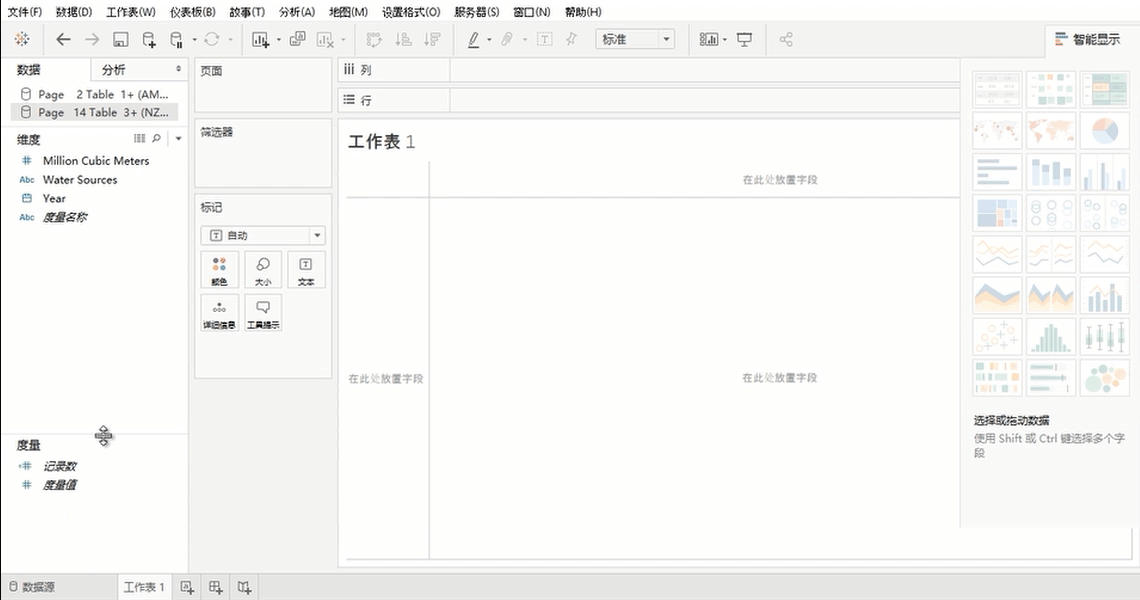Open the 维度 pane dropdown arrow
The height and width of the screenshot is (600, 1140).
click(x=178, y=139)
